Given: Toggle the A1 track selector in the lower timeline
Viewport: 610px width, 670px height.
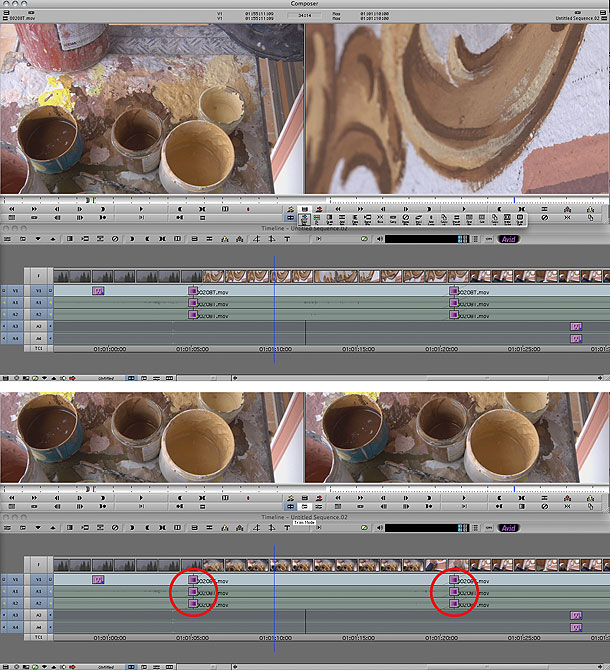Looking at the screenshot, I should click(x=38, y=592).
